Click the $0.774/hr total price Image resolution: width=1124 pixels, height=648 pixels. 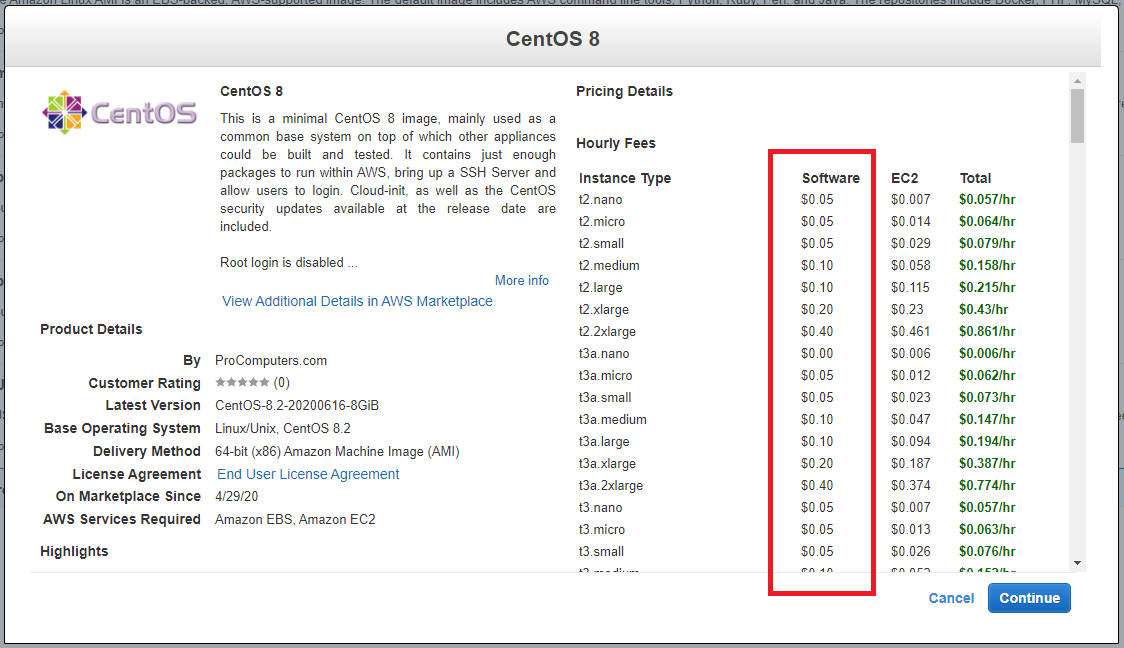click(987, 485)
